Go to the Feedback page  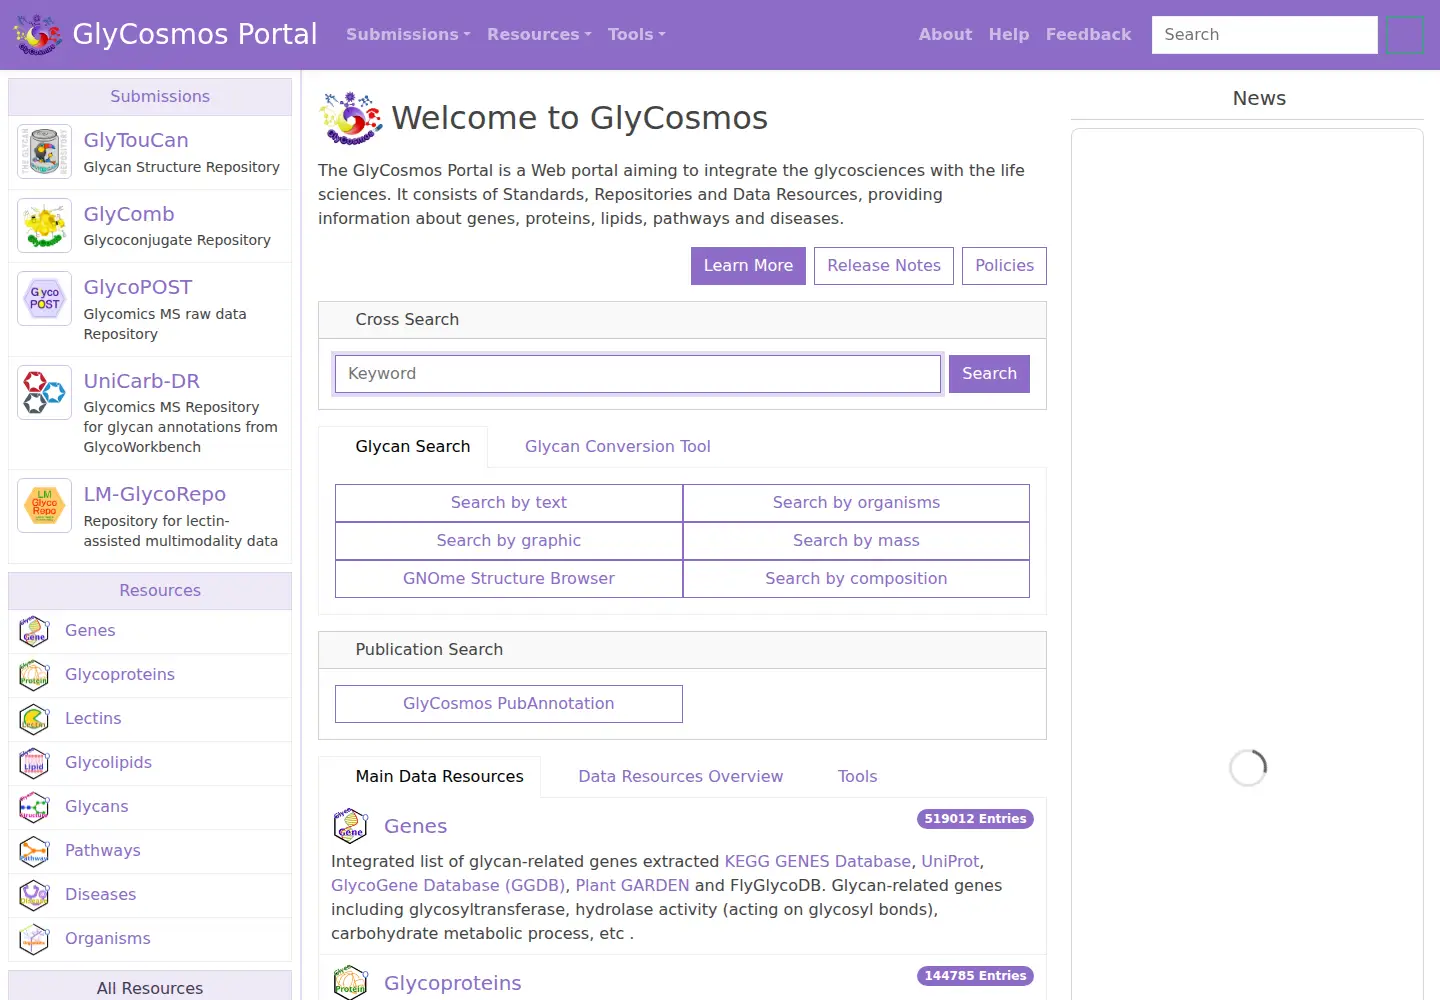[x=1088, y=34]
